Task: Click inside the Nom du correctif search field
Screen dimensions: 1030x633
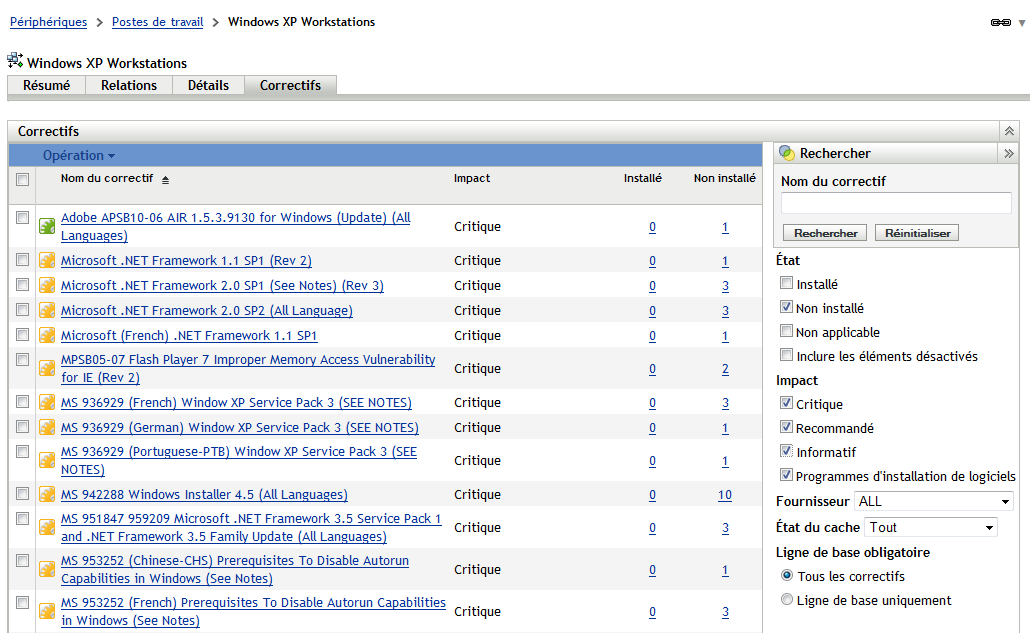Action: (895, 203)
